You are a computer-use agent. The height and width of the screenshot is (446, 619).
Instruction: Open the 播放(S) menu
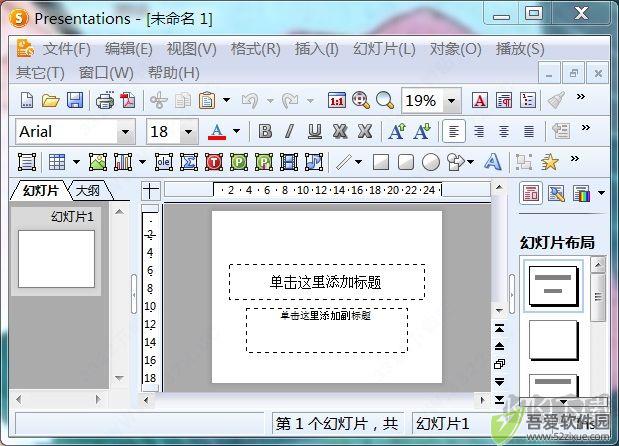520,49
